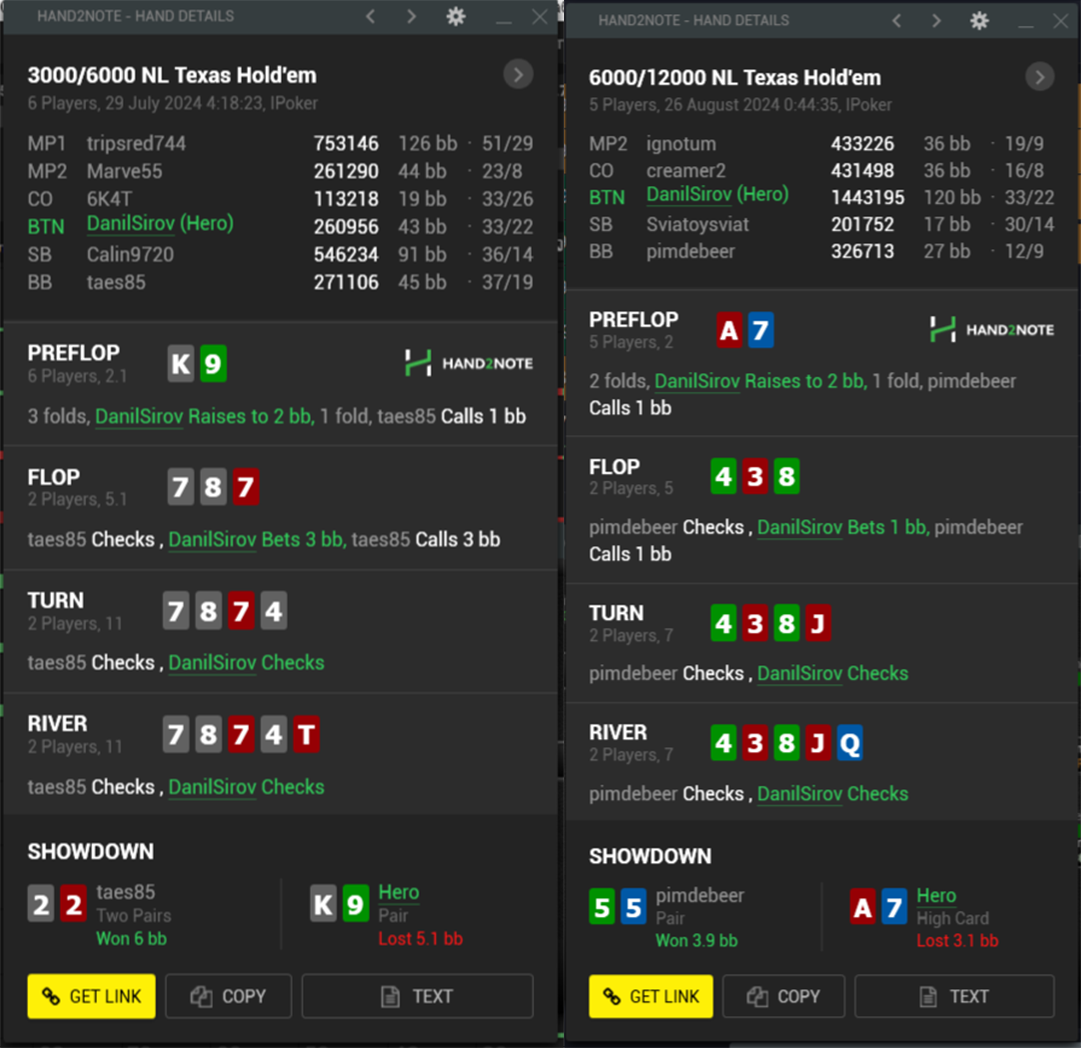Select ignotum in the right player list

pyautogui.click(x=681, y=143)
